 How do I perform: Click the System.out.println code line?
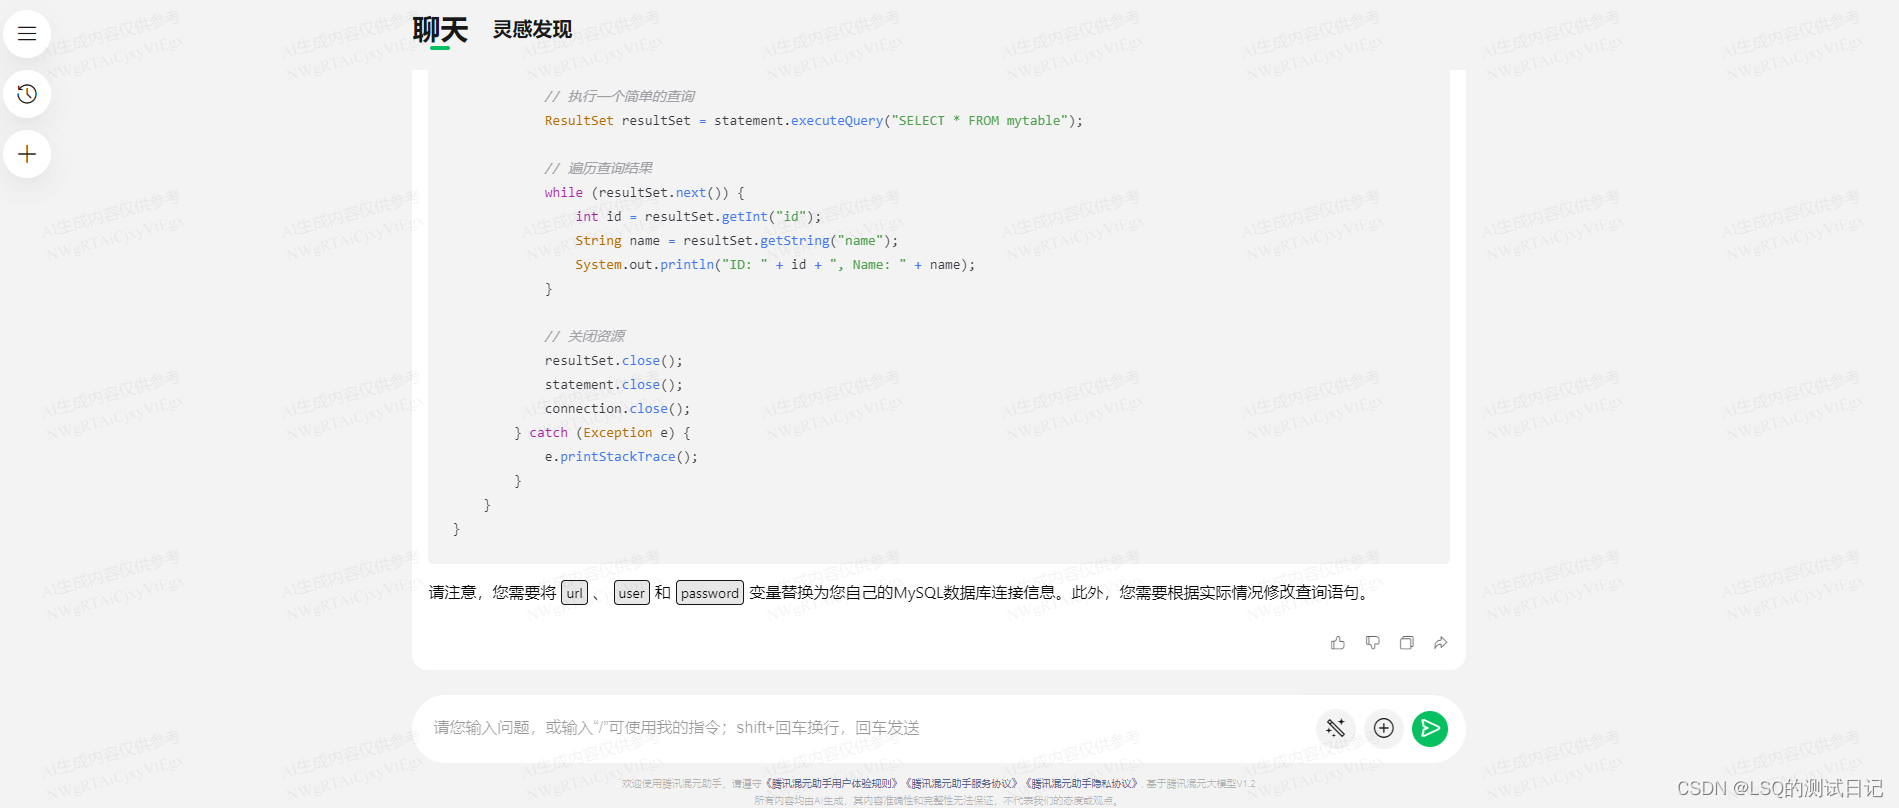pos(775,265)
